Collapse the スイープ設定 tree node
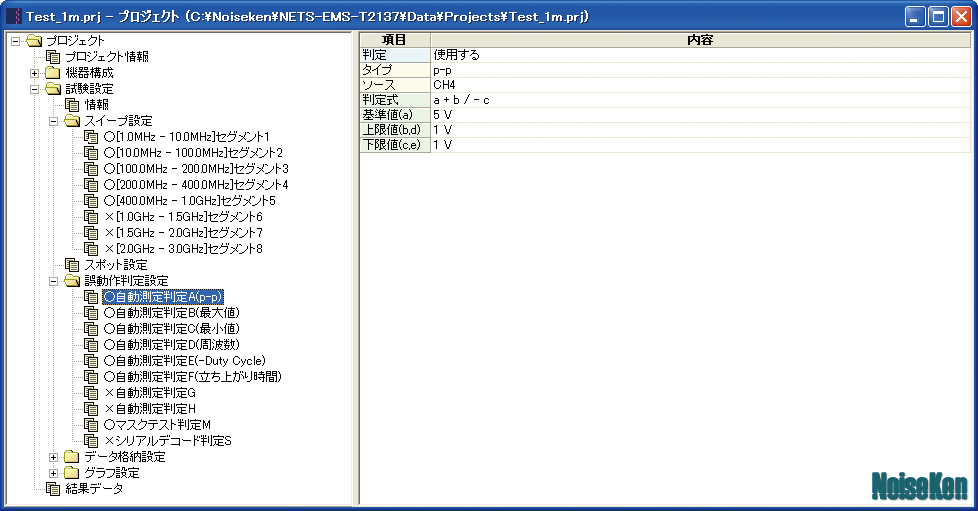The width and height of the screenshot is (978, 511). point(54,121)
